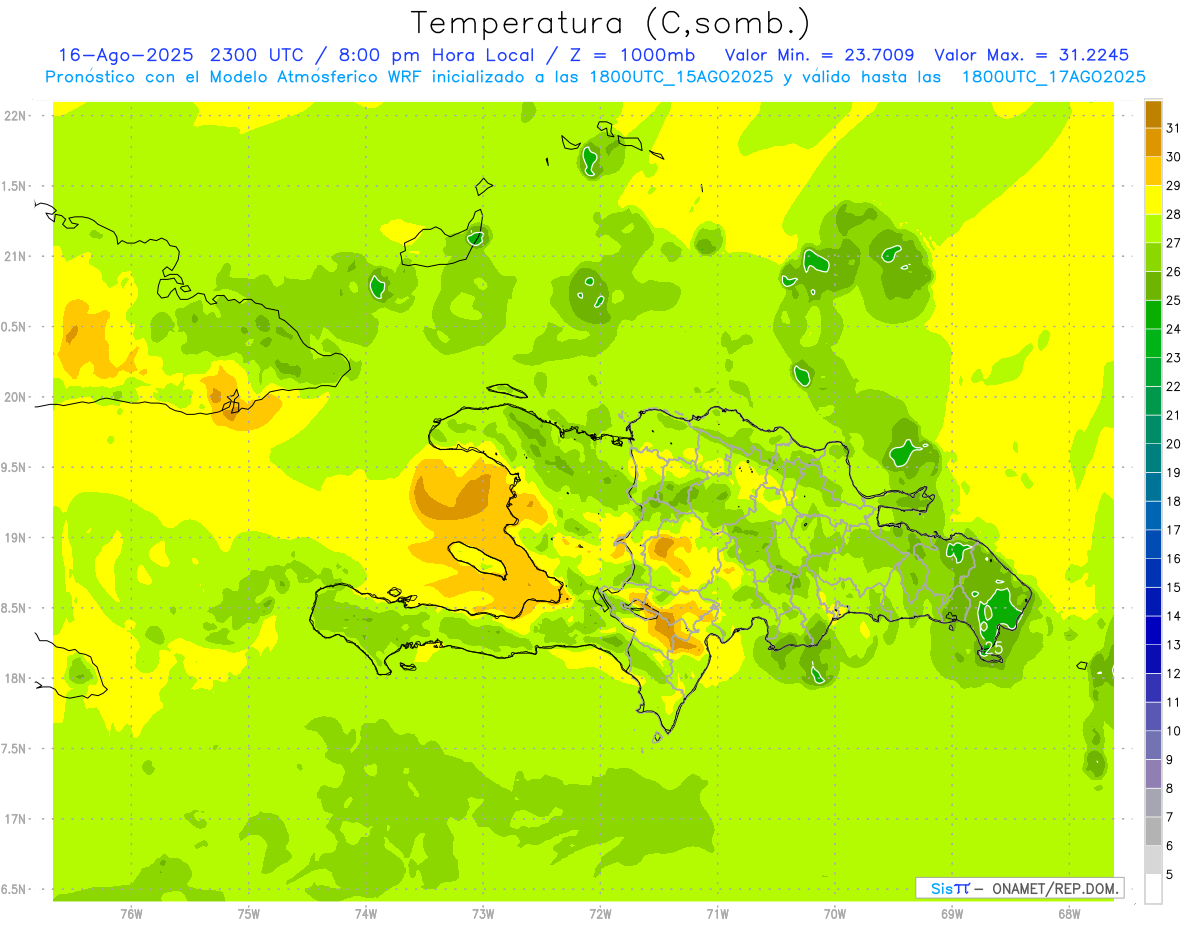
Task: Pick the gray colorbar segment between 6 and 7
Action: pyautogui.click(x=1153, y=831)
